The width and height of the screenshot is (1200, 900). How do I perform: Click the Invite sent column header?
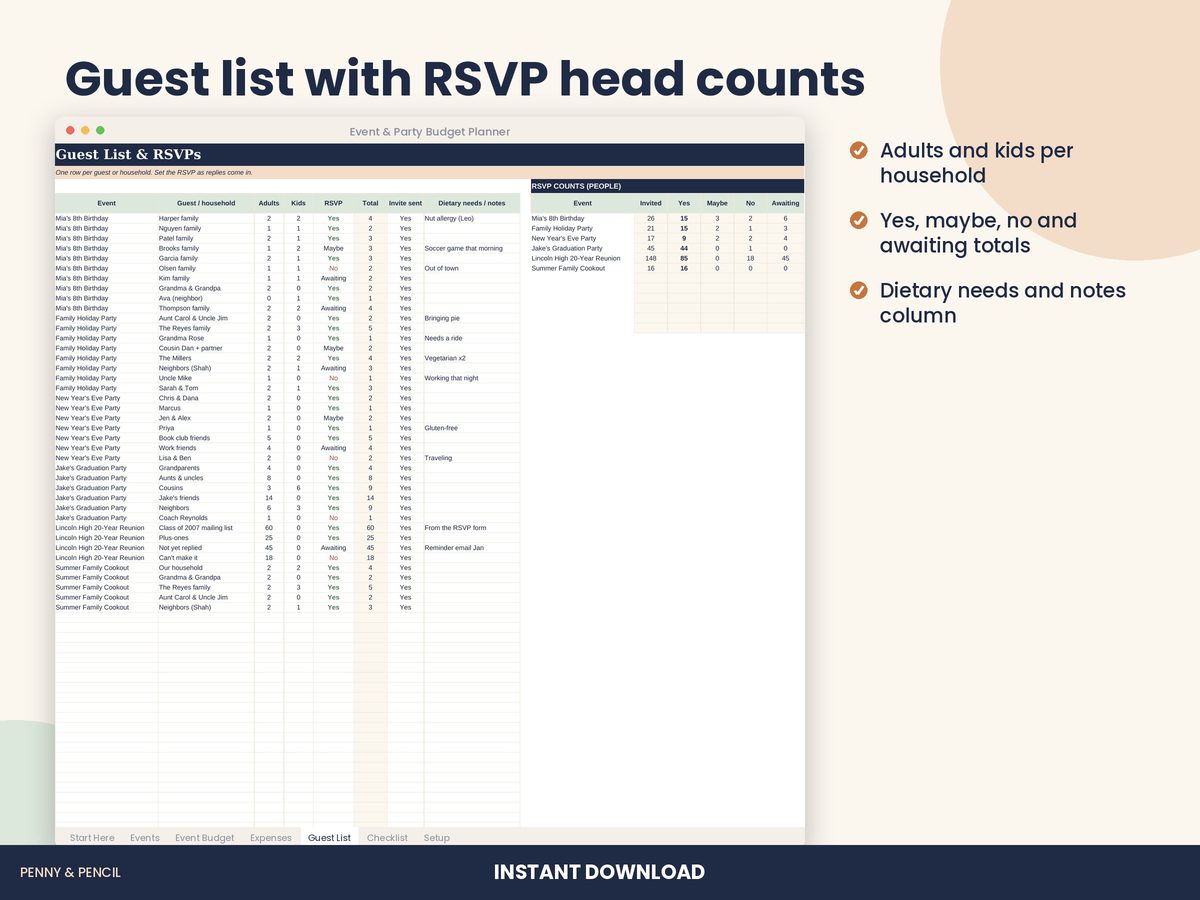click(405, 203)
